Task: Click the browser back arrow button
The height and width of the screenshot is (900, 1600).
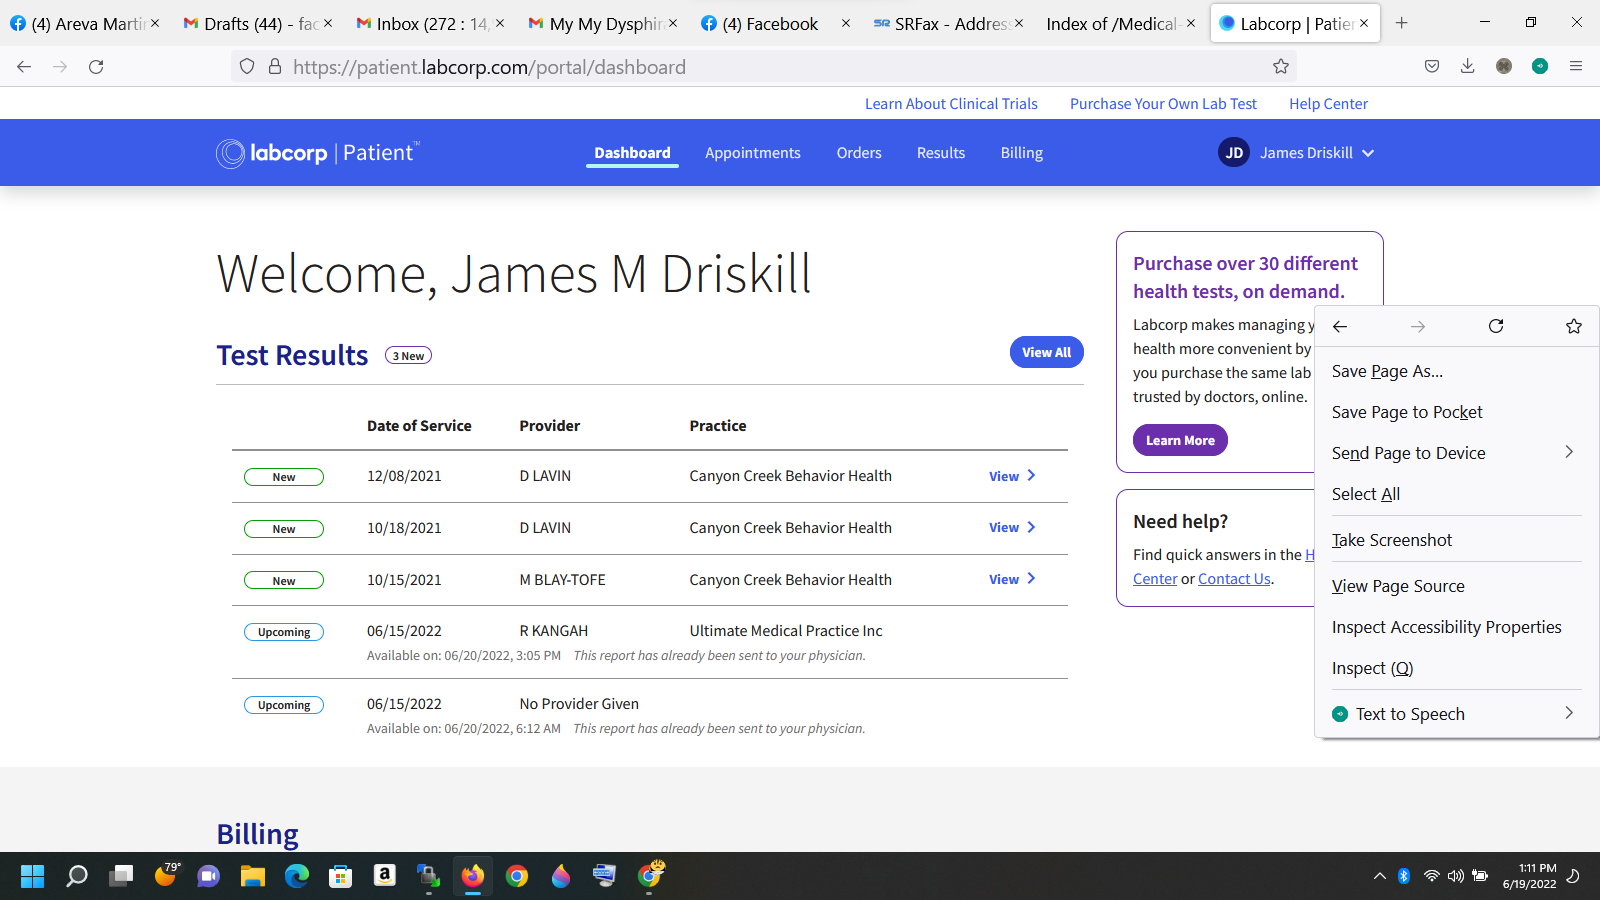Action: [24, 66]
